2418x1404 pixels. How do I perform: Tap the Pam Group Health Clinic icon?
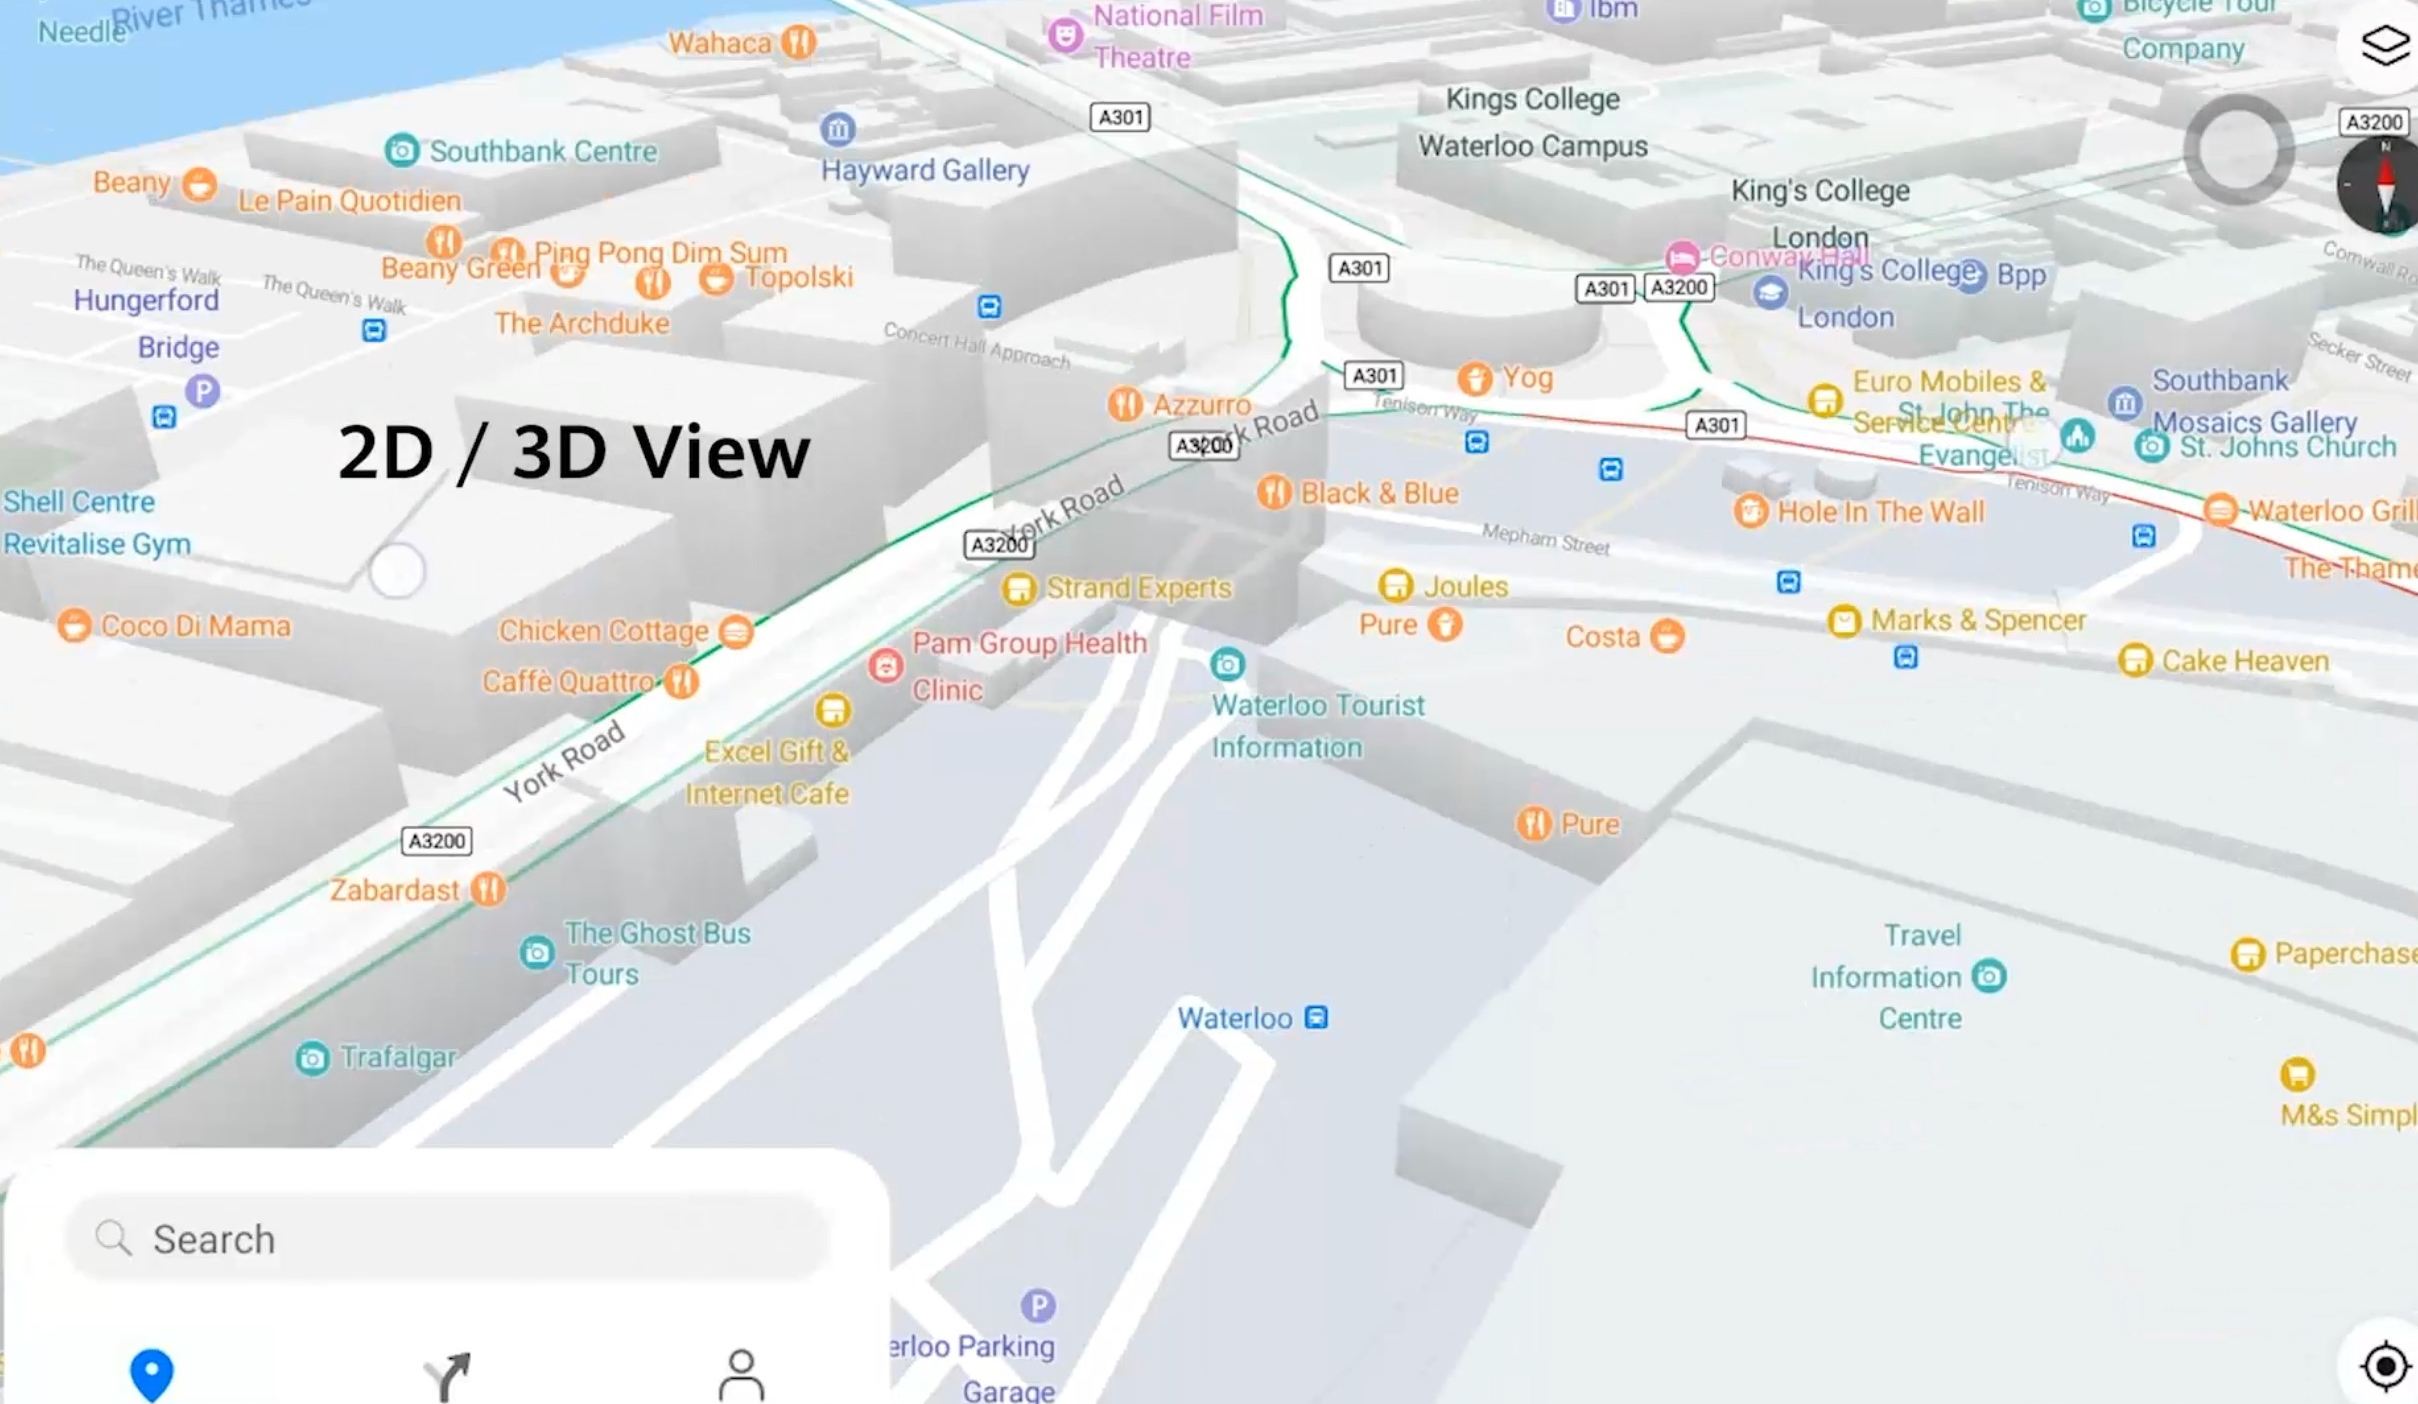click(886, 665)
